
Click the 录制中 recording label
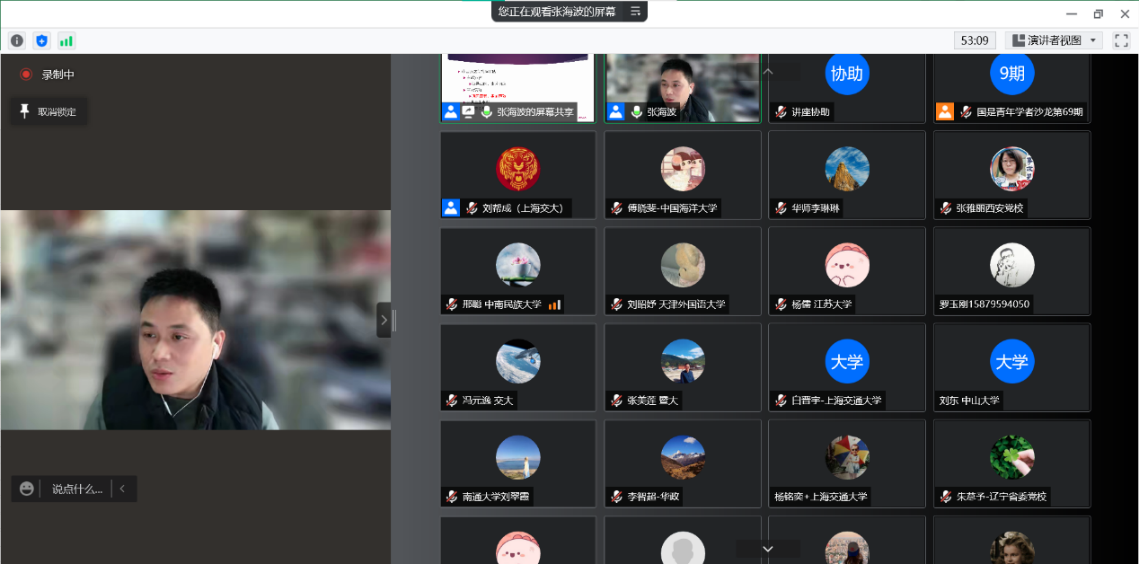(x=58, y=74)
